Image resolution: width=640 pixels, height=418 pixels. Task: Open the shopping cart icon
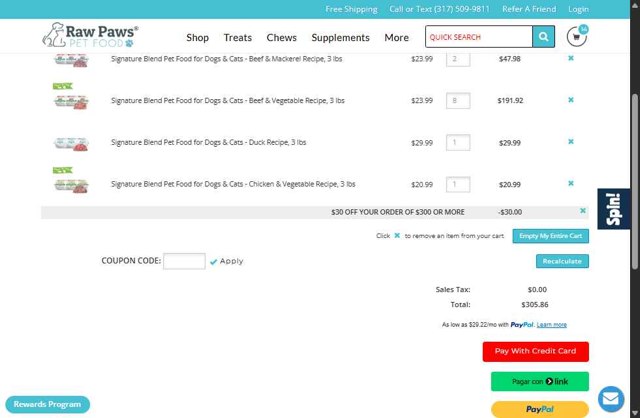[577, 37]
